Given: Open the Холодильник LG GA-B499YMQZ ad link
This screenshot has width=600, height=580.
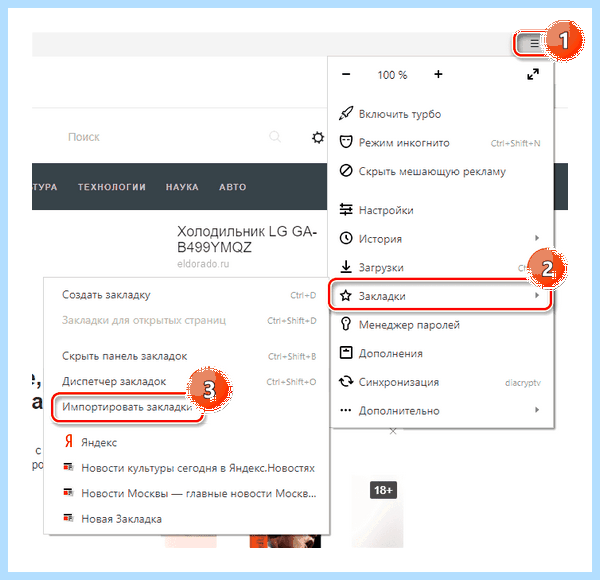Looking at the screenshot, I should click(247, 239).
